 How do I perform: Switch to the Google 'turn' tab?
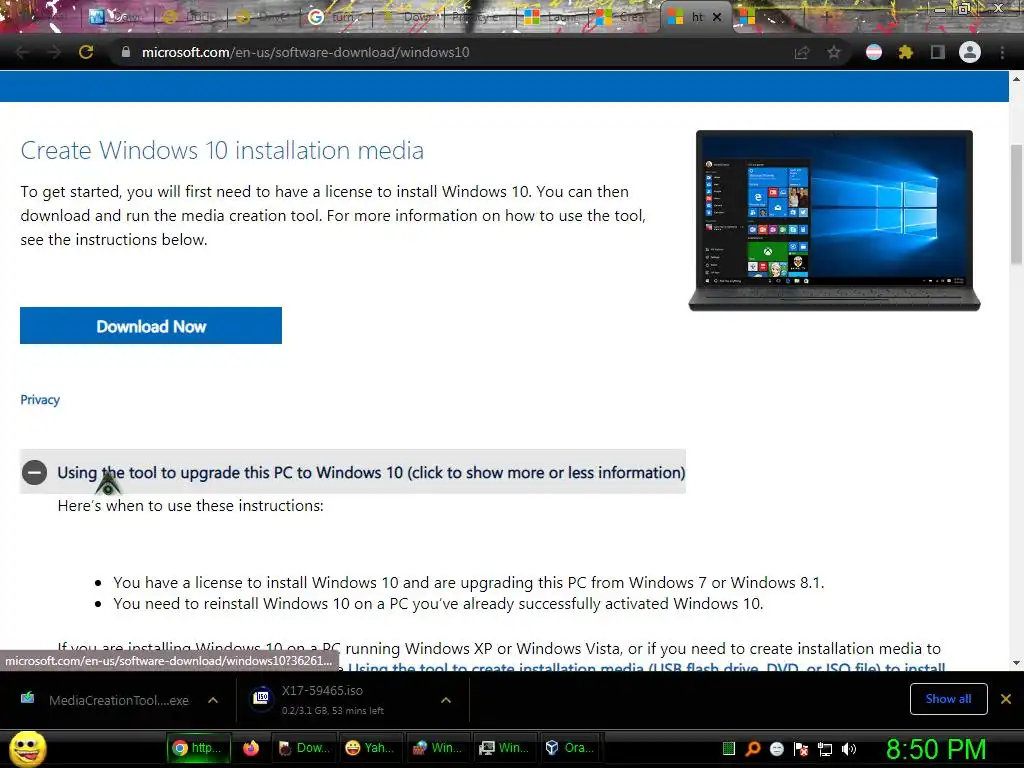334,17
